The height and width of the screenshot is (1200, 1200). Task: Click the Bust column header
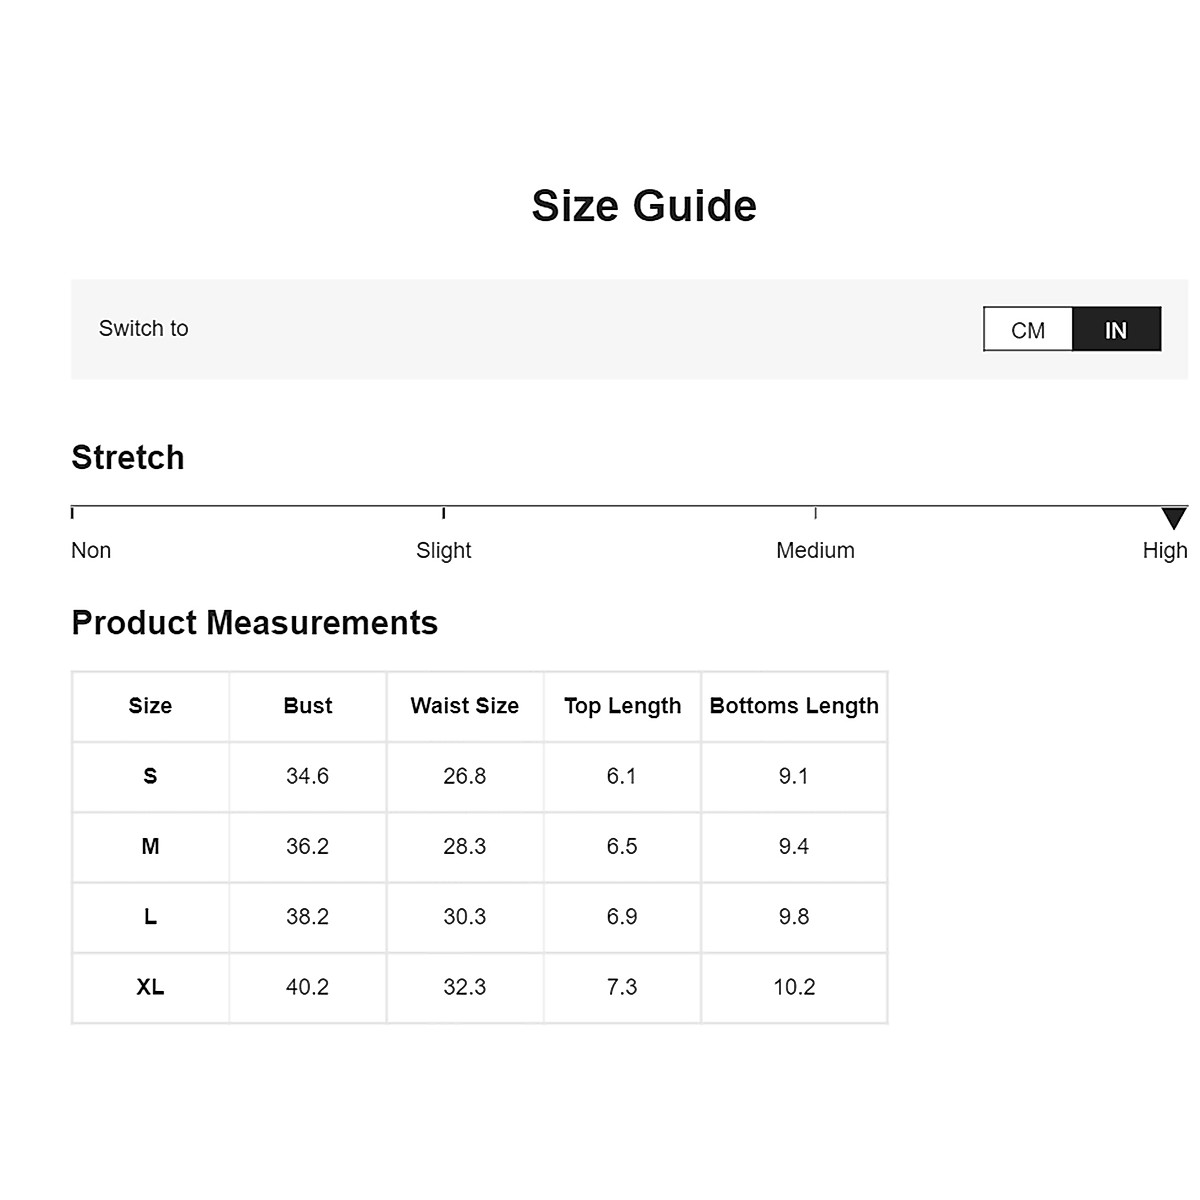point(307,706)
